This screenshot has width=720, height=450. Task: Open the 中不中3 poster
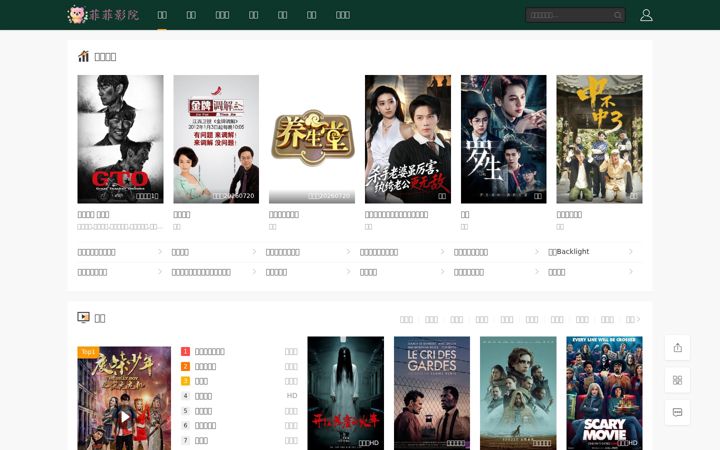coord(599,139)
